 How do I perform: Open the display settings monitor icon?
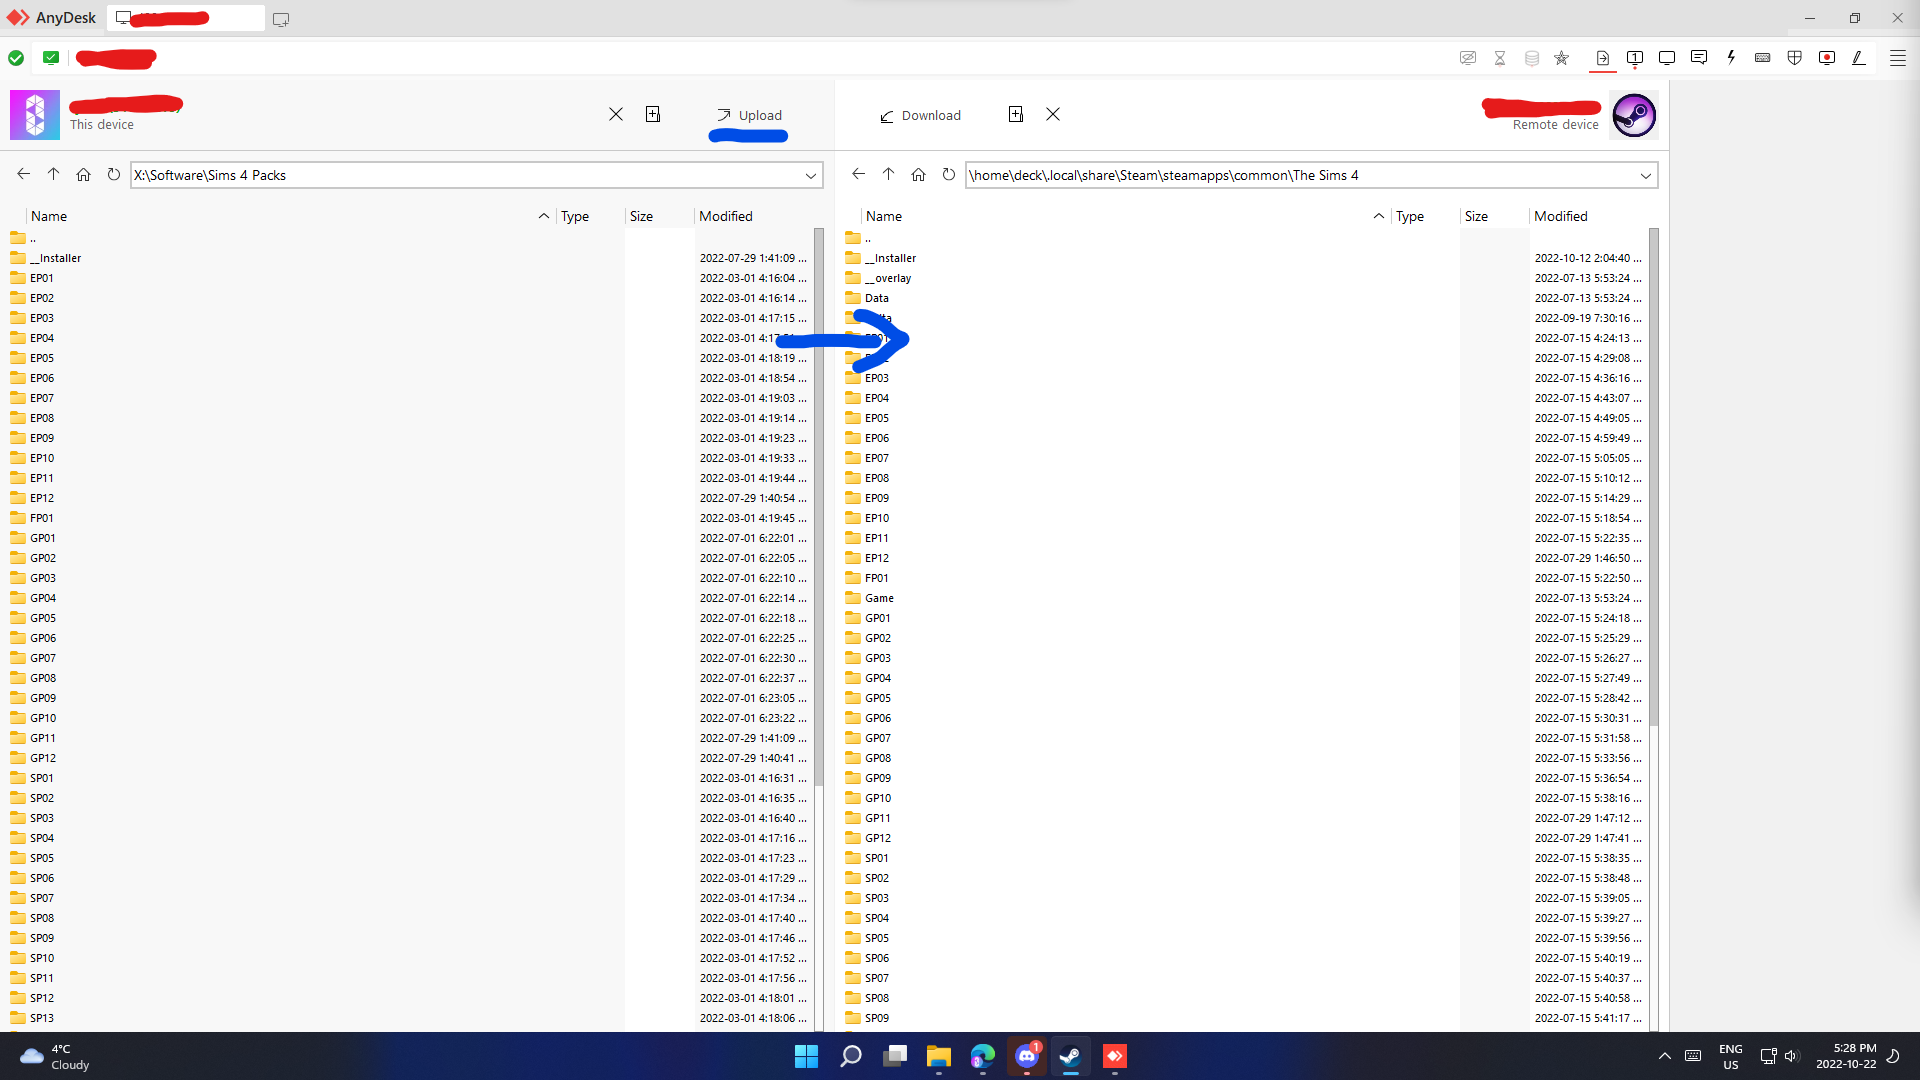tap(1666, 58)
